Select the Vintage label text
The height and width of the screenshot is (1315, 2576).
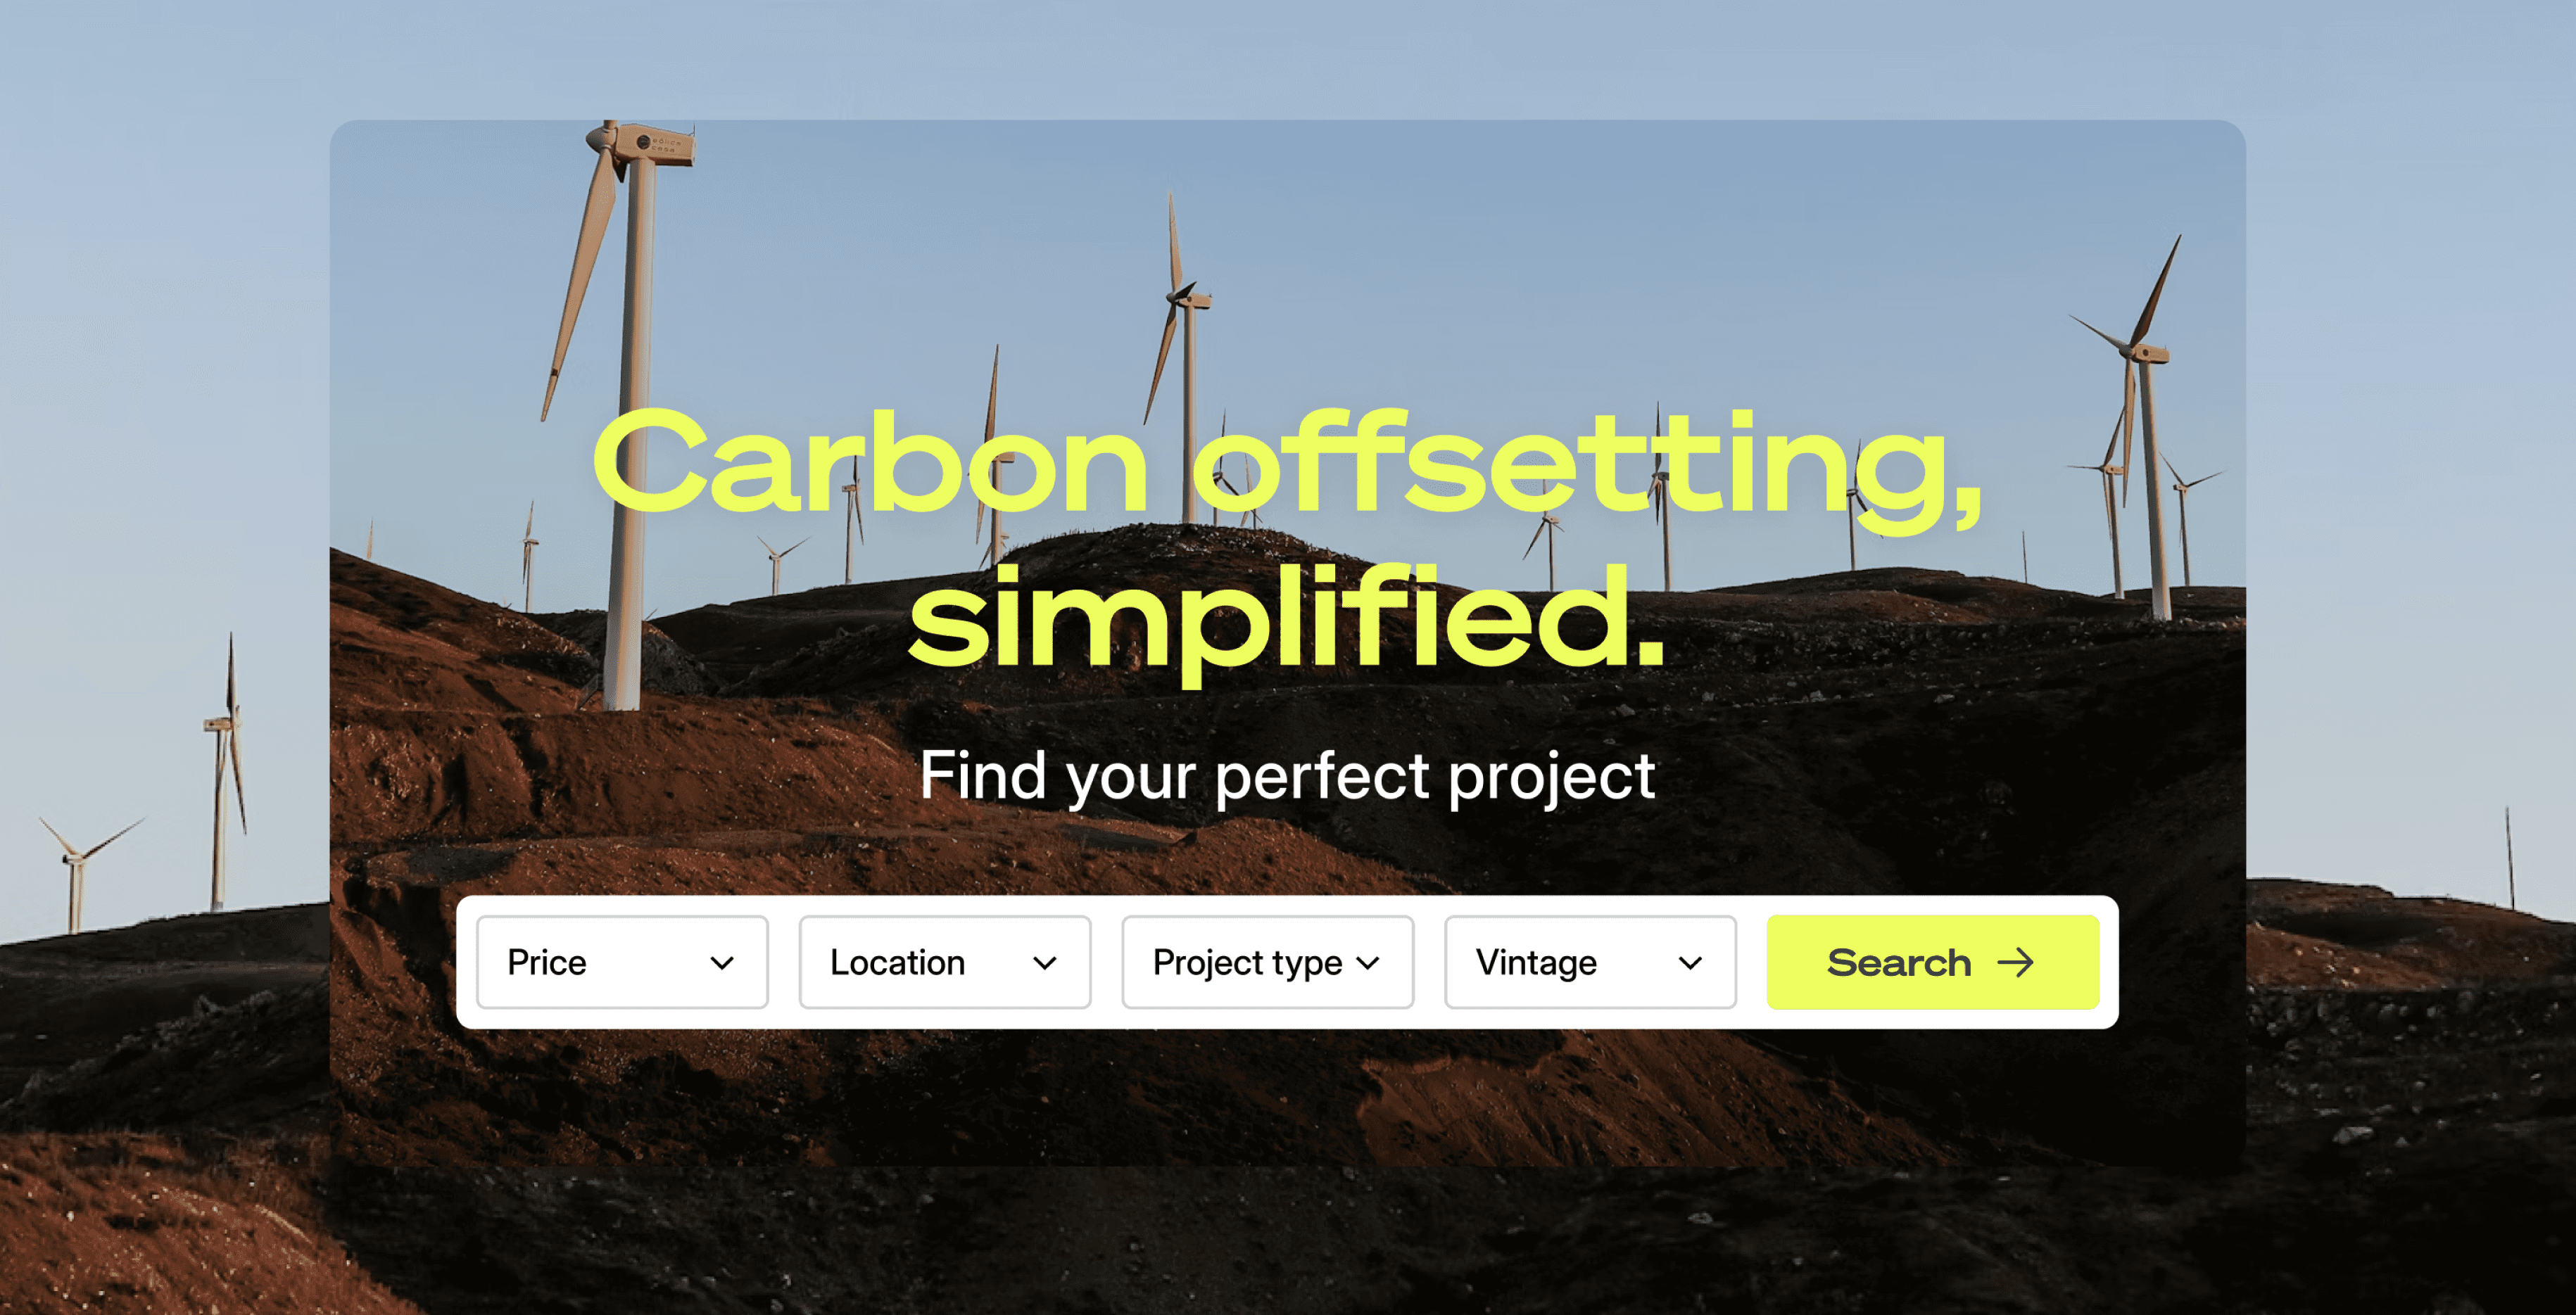tap(1536, 962)
